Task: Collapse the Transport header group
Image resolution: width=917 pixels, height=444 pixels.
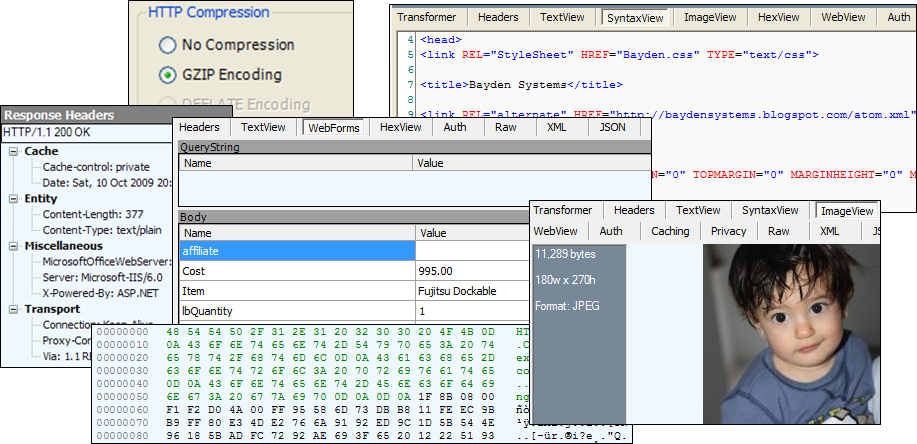Action: click(x=14, y=309)
